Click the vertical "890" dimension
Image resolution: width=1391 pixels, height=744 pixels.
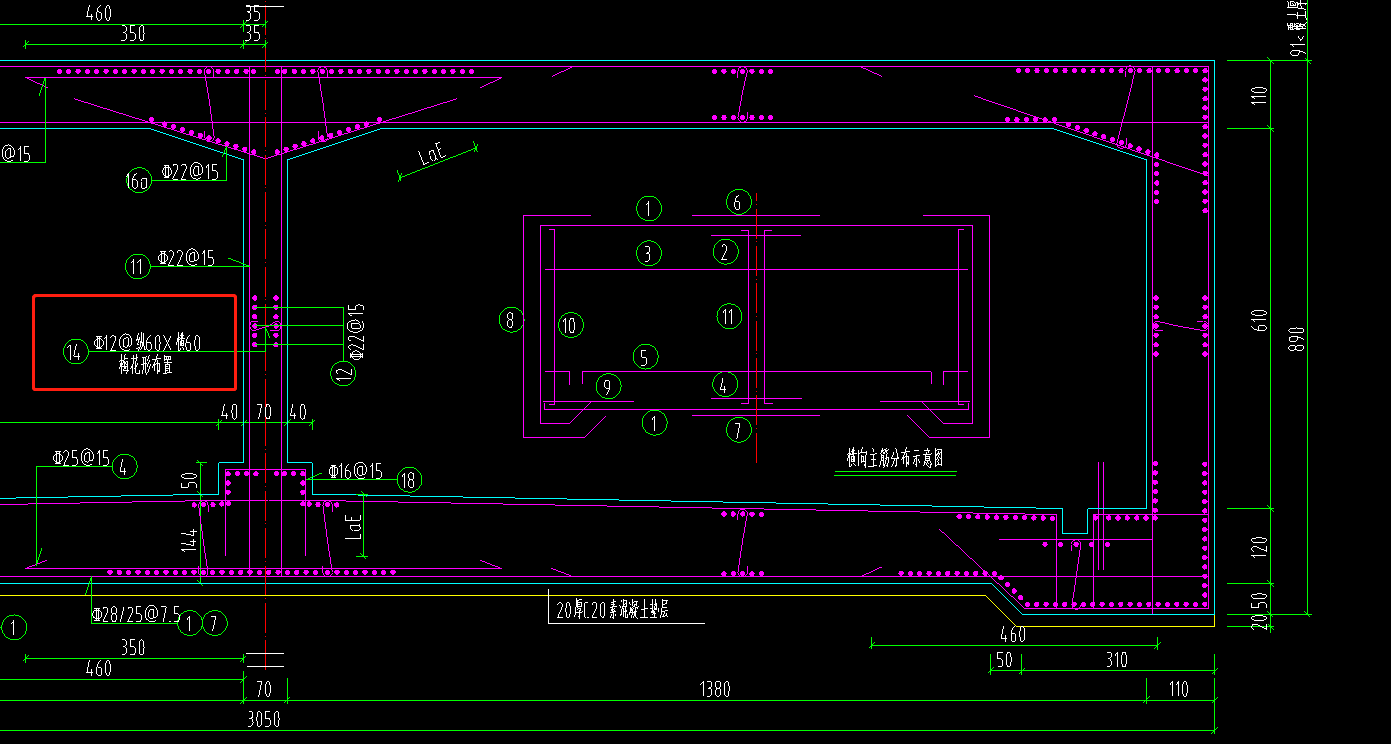coord(1299,340)
